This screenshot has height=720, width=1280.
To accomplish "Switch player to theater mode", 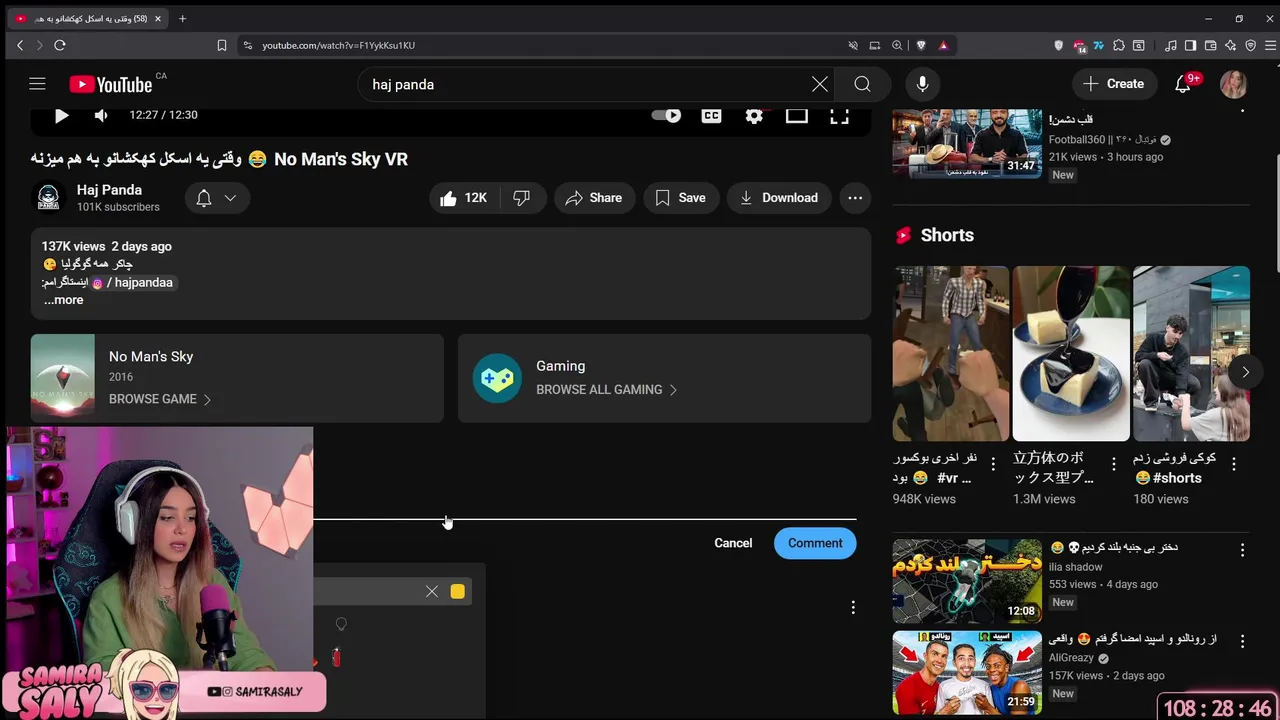I will click(x=796, y=115).
